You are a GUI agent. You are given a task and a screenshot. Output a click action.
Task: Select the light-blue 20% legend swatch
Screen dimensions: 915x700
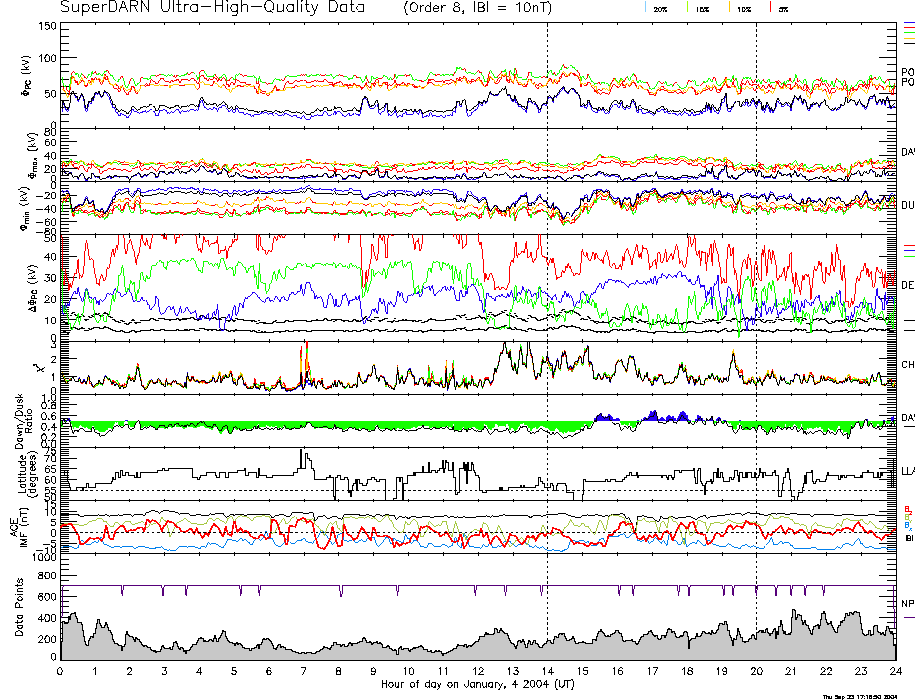click(645, 8)
